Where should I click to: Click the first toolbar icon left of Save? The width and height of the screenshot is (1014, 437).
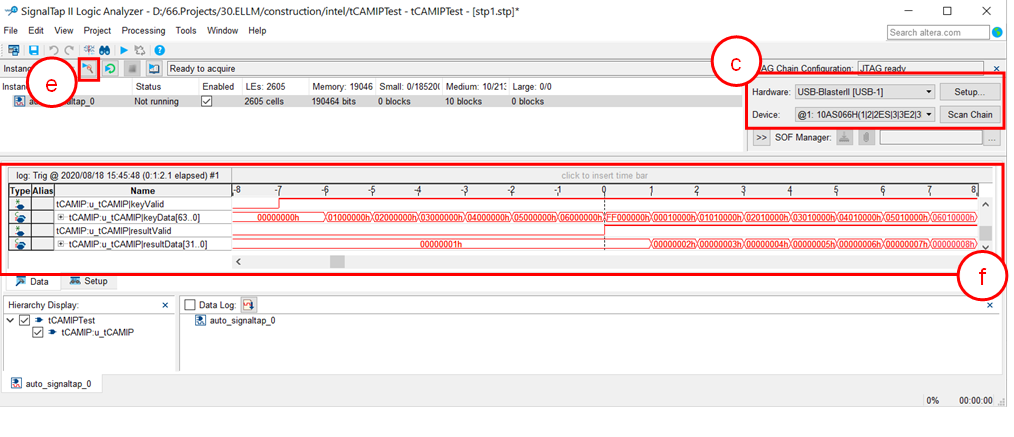click(x=14, y=50)
